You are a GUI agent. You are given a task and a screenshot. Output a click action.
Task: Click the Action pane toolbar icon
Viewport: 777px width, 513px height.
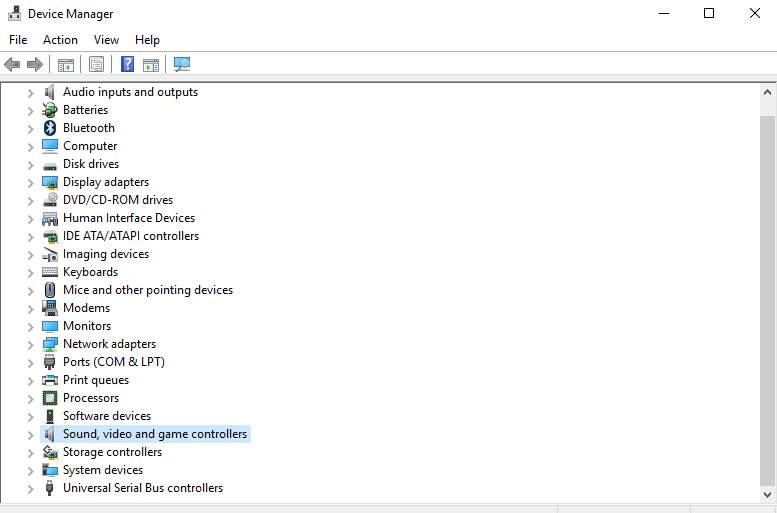pos(151,64)
